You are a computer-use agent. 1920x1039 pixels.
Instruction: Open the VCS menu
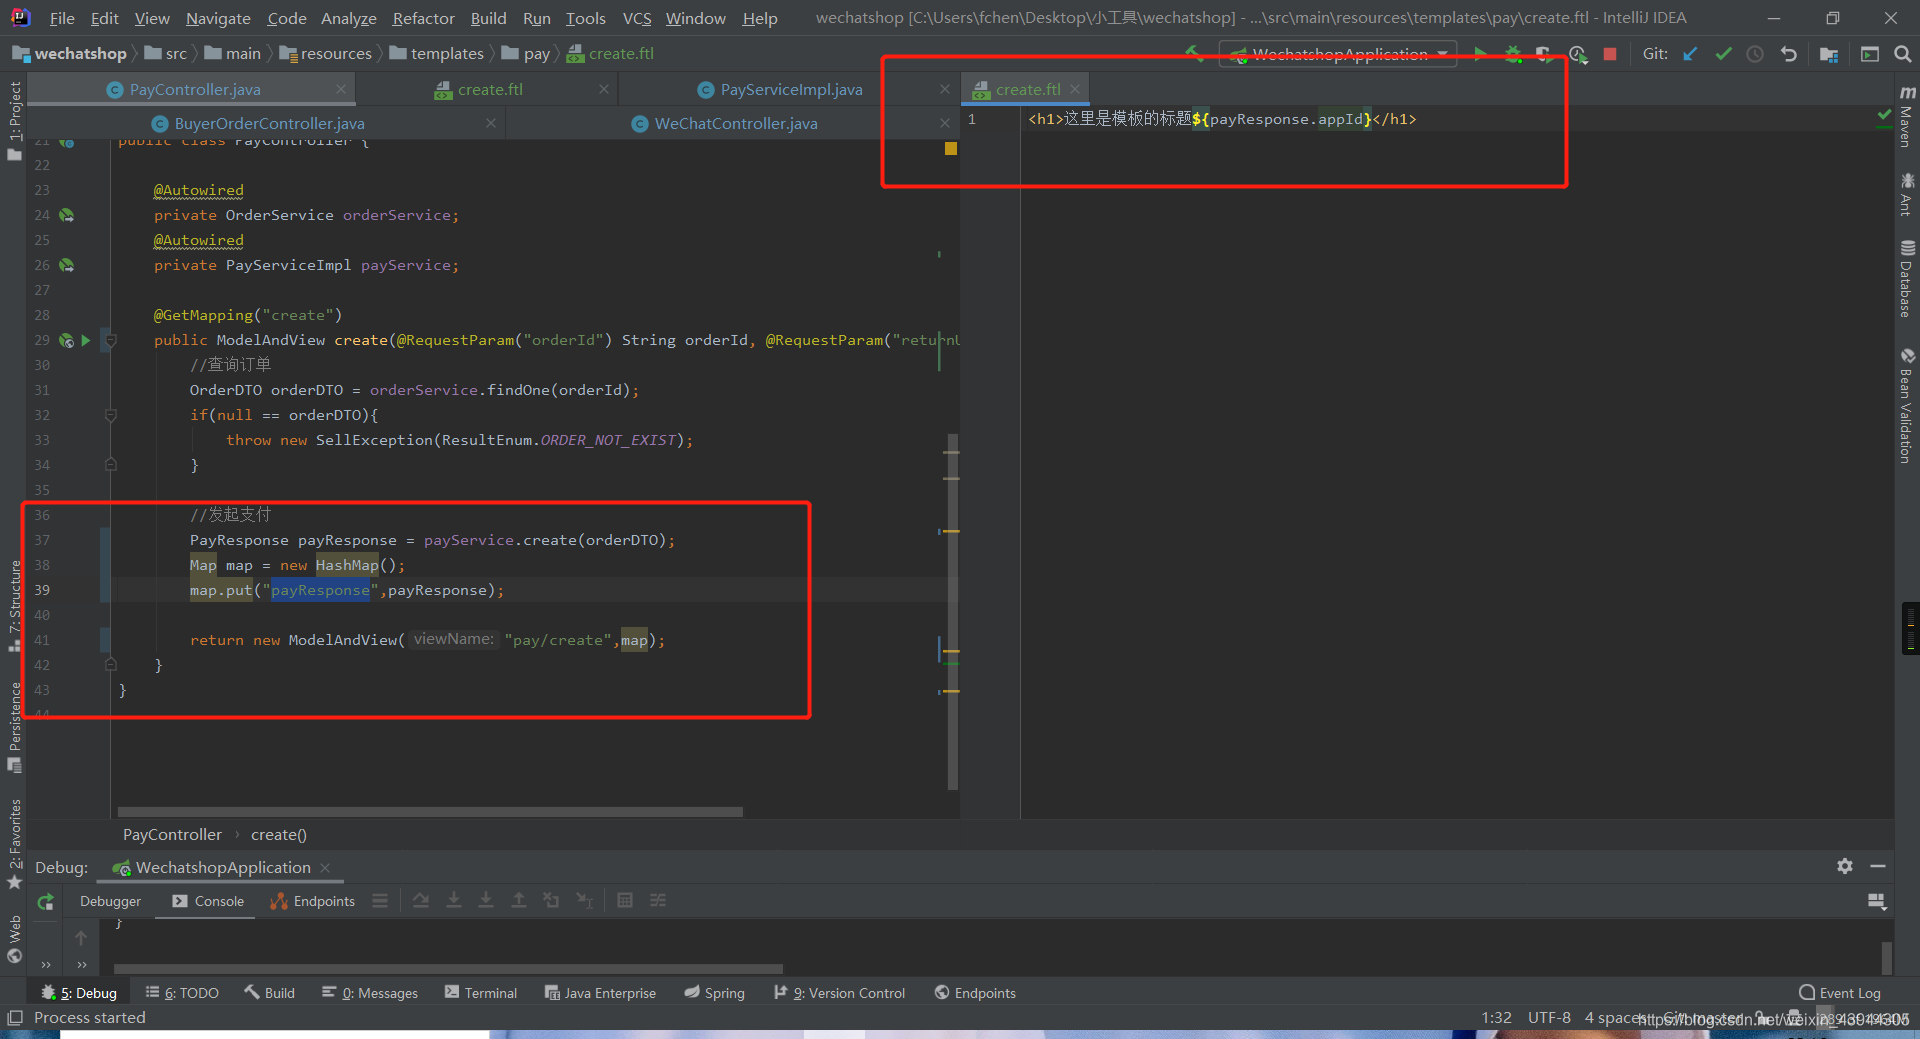[x=636, y=18]
